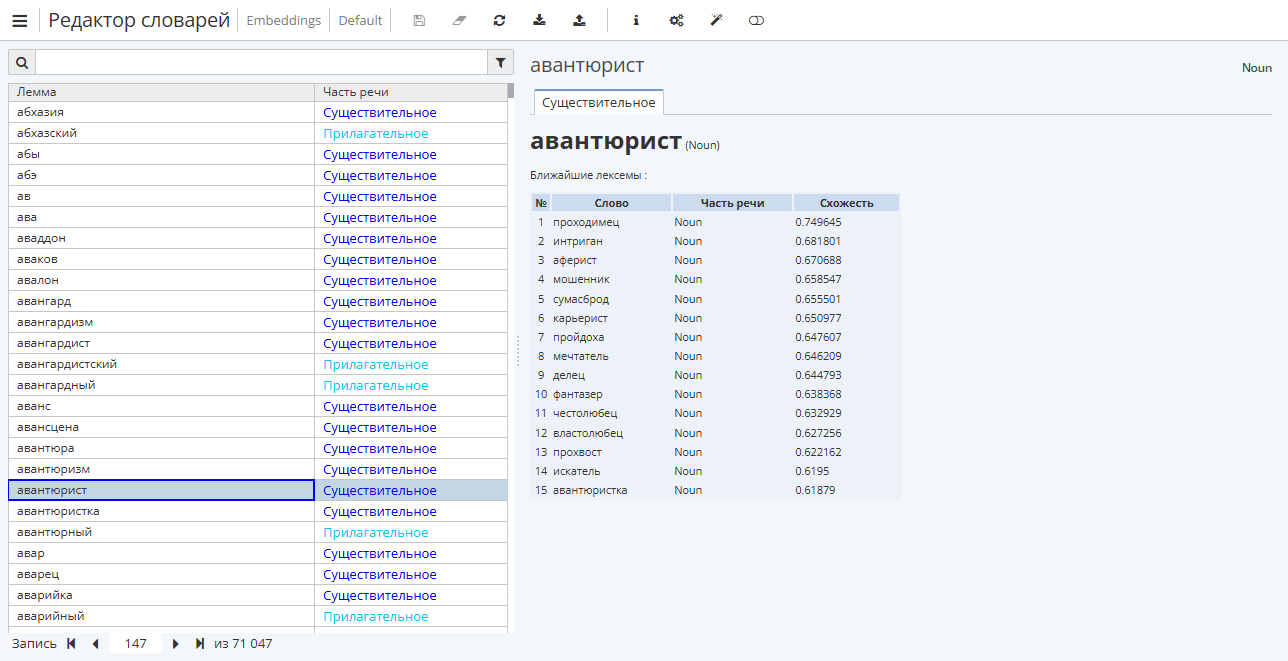Click the word проходимец in similarity table
The image size is (1288, 661).
586,222
